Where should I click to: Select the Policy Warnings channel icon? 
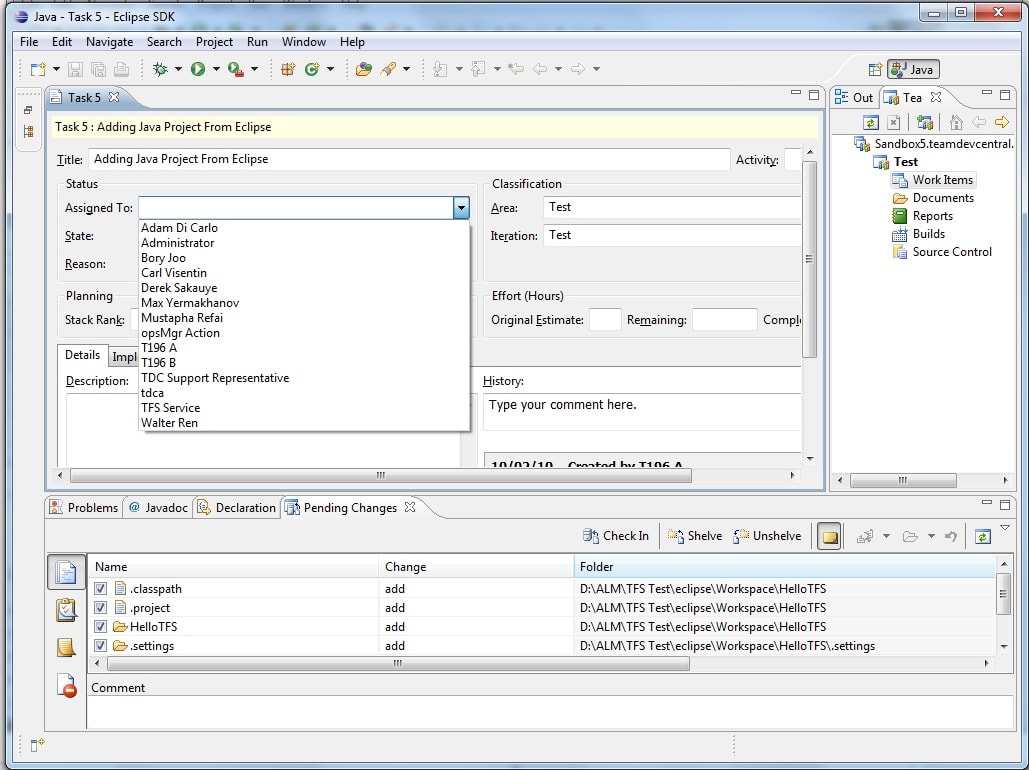(66, 686)
